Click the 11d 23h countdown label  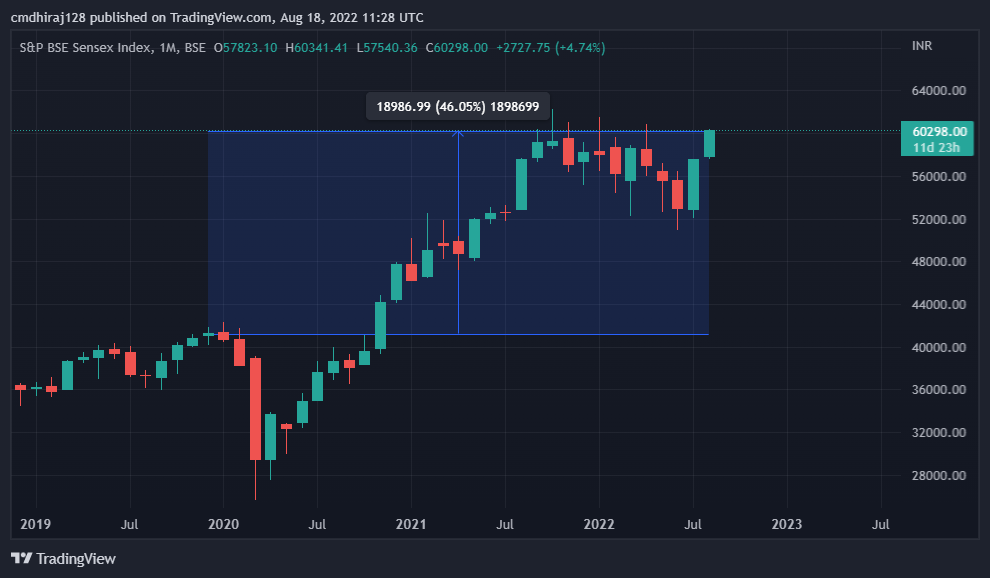[936, 147]
